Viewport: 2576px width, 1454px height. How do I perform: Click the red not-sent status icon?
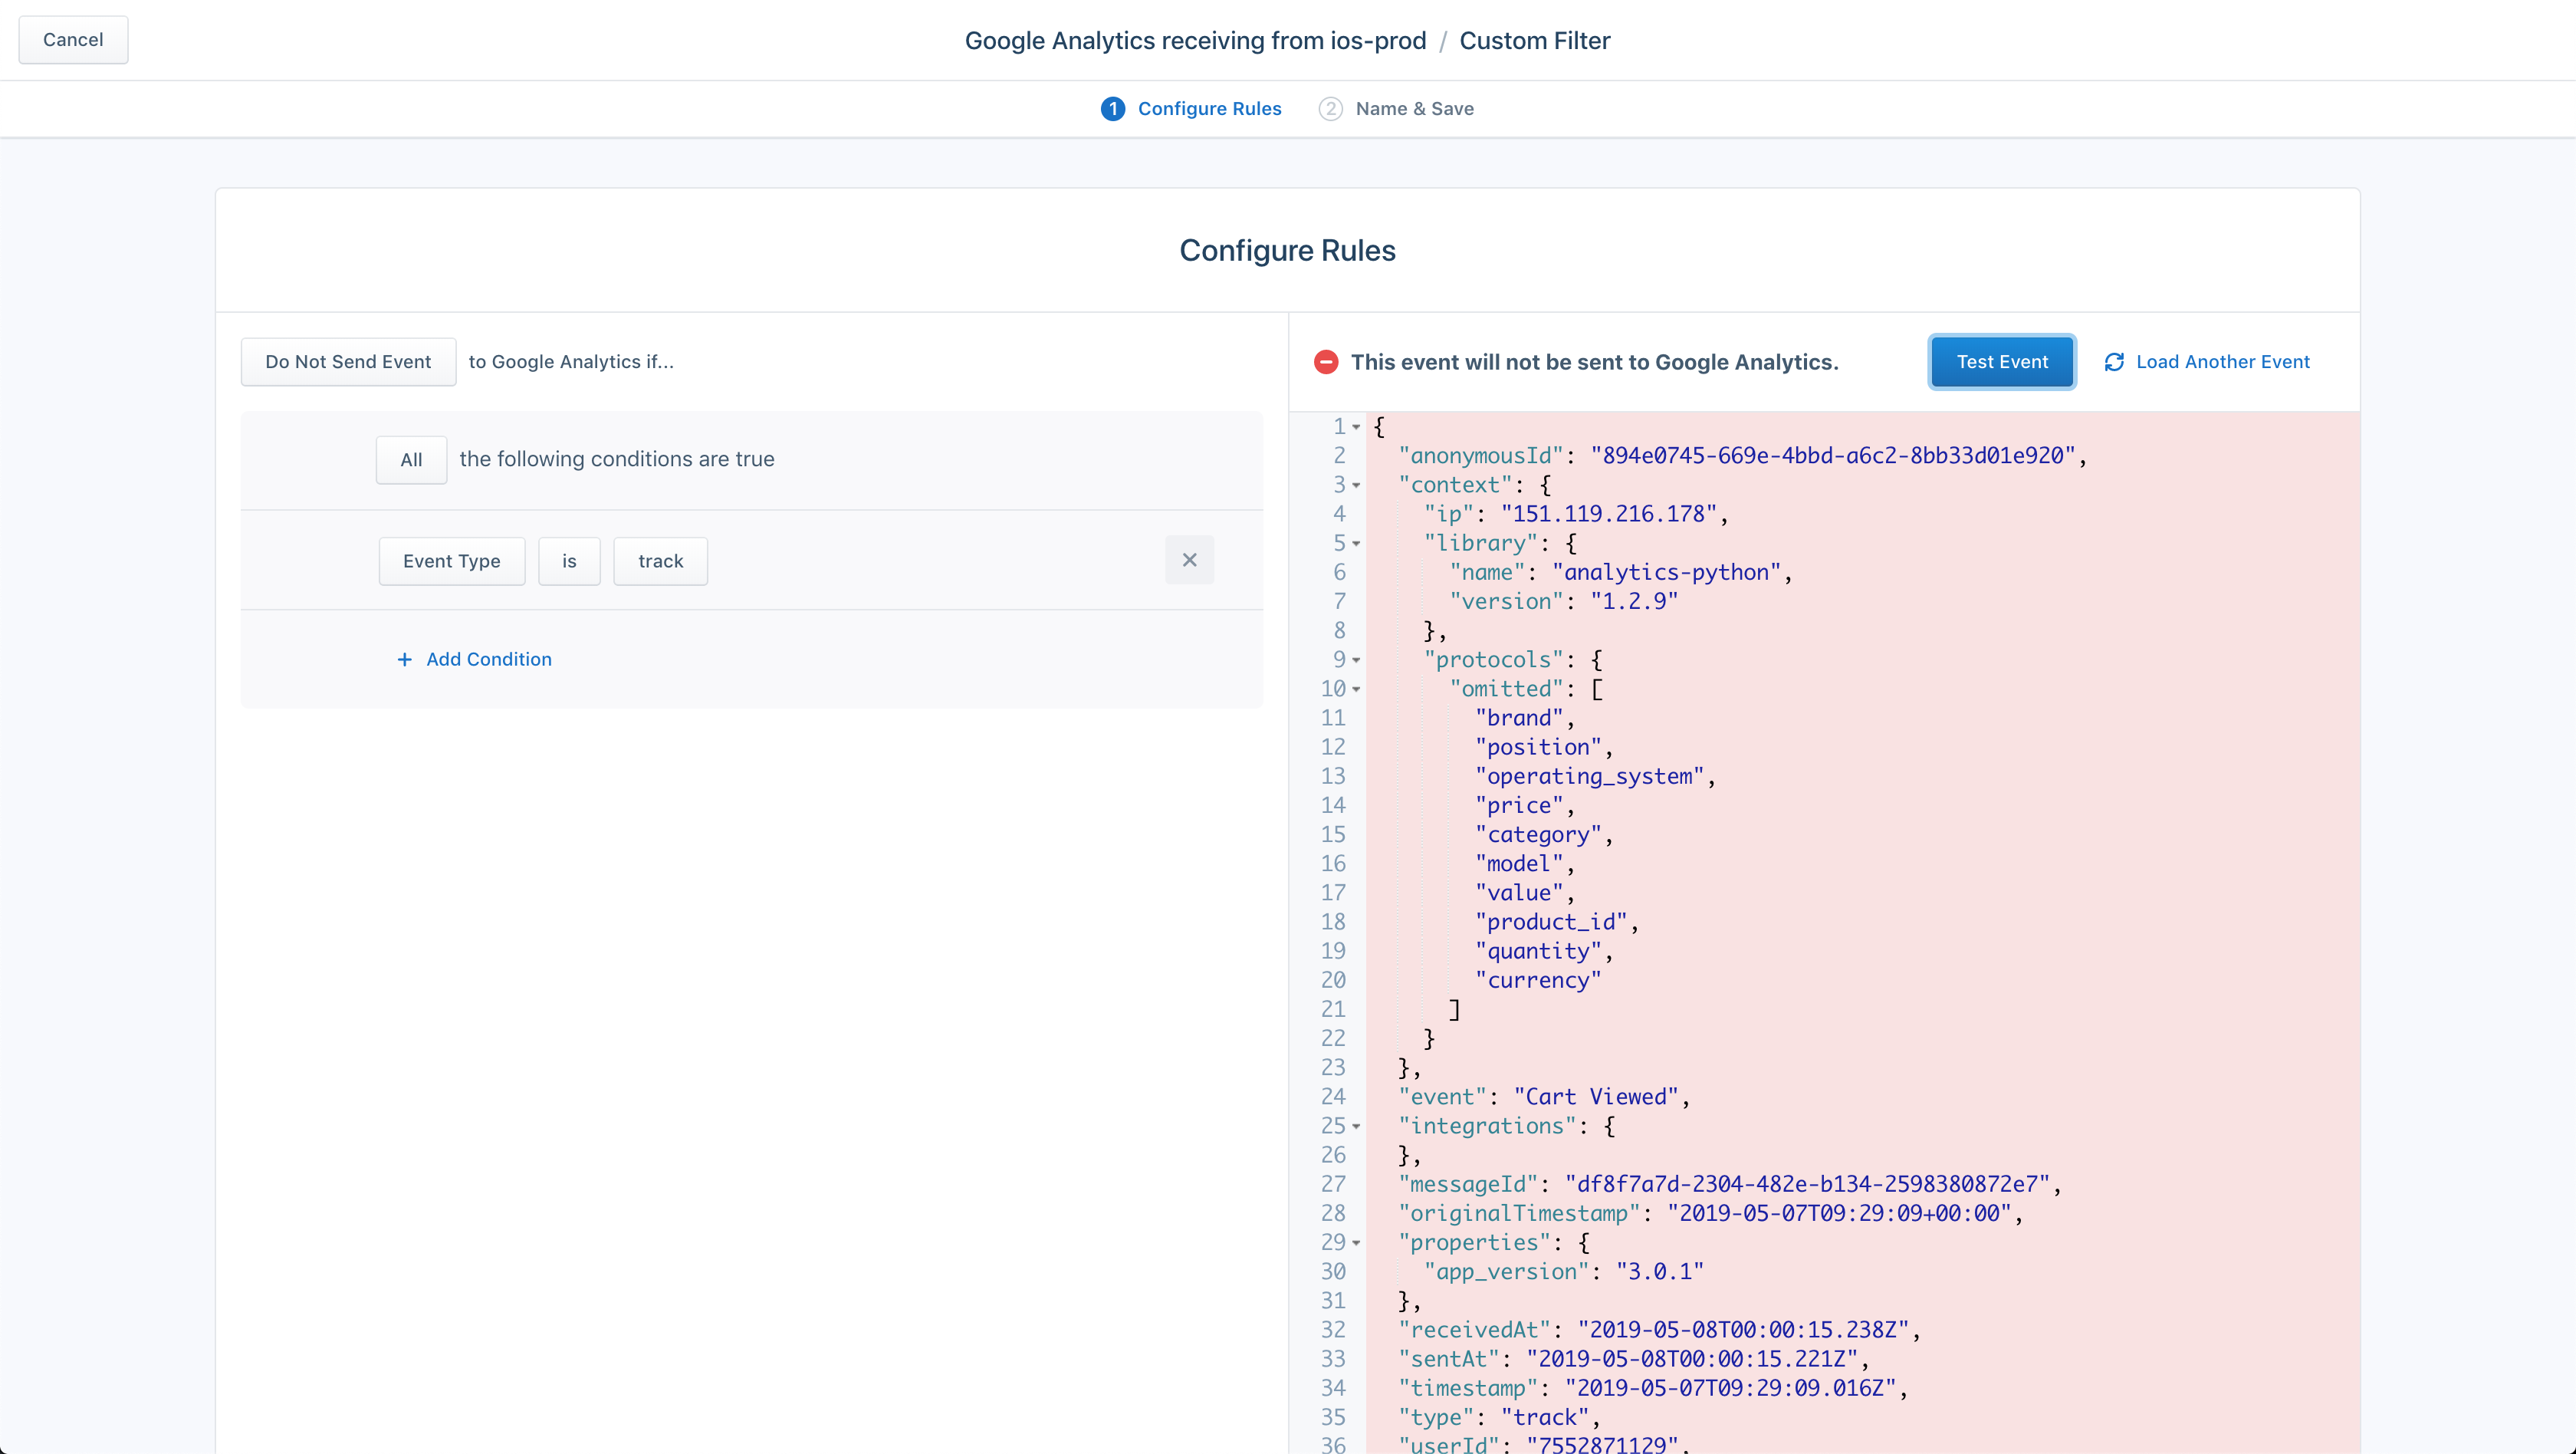[1326, 362]
